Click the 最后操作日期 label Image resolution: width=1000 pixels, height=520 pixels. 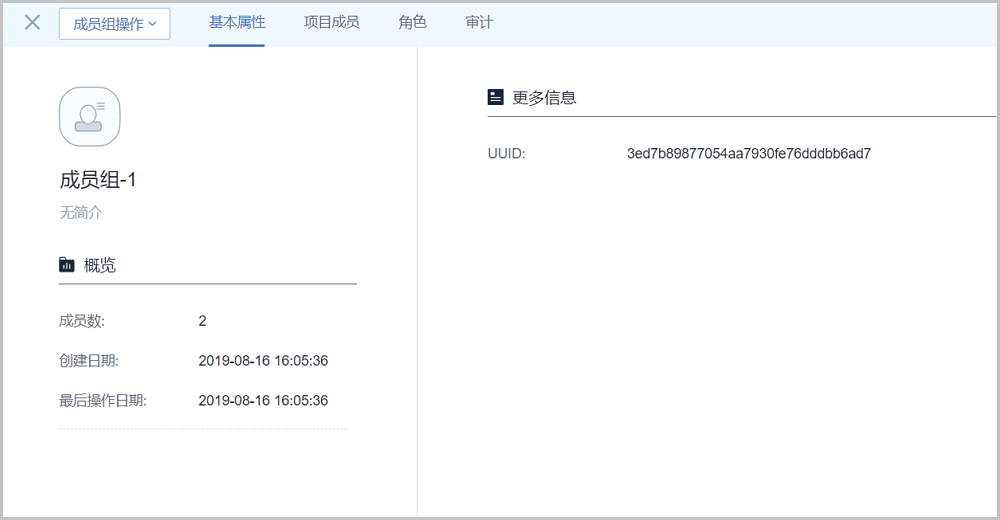pos(103,401)
